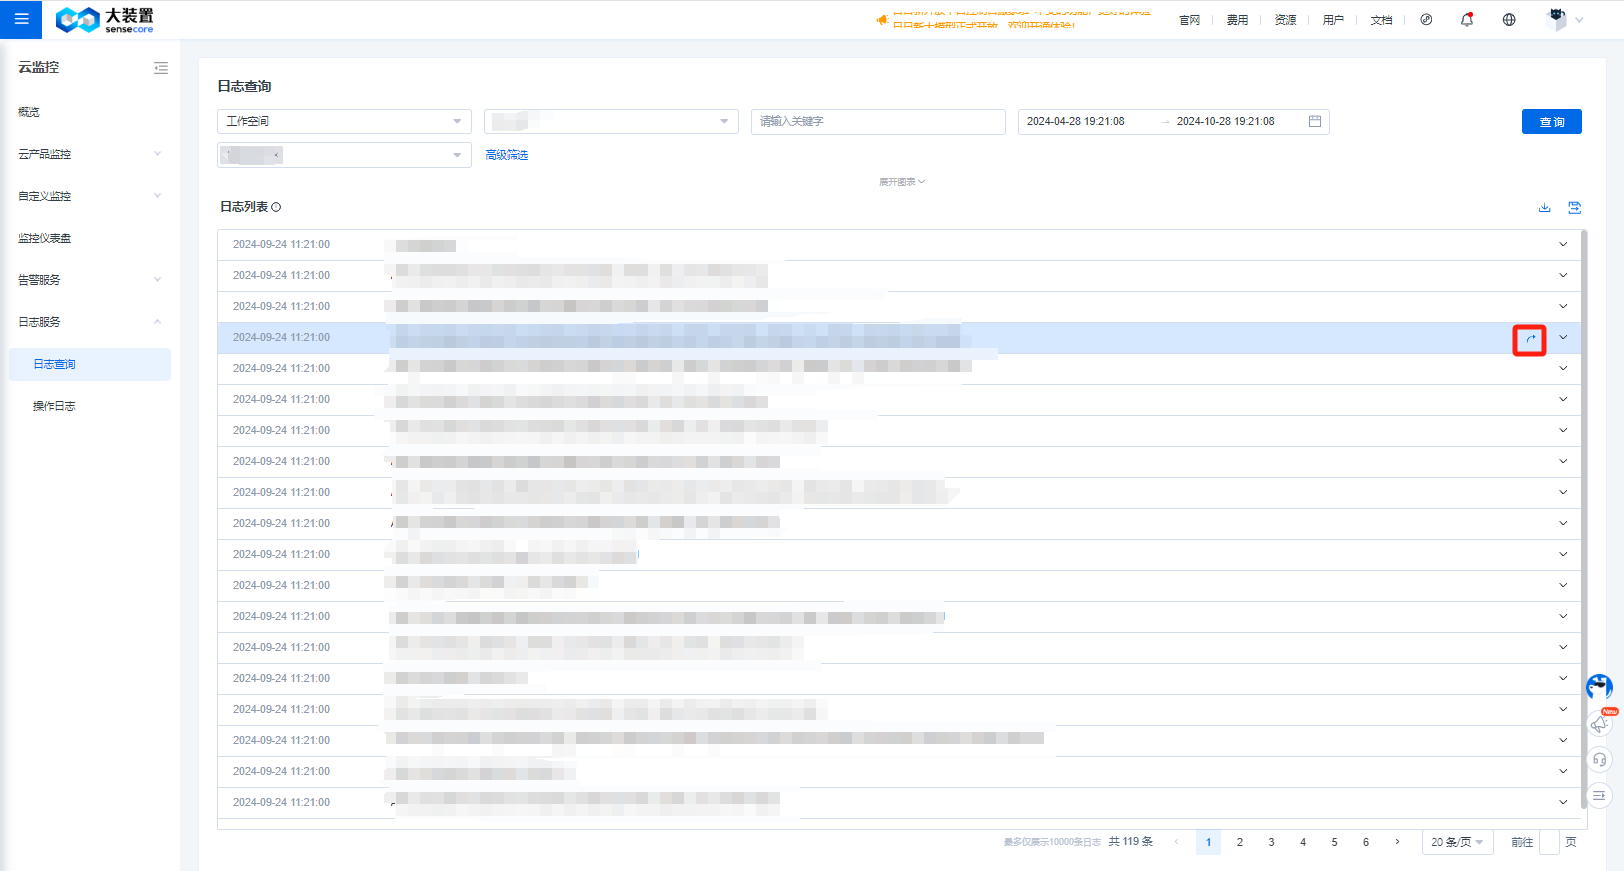
Task: Open the 费用 header menu
Action: (x=1237, y=20)
